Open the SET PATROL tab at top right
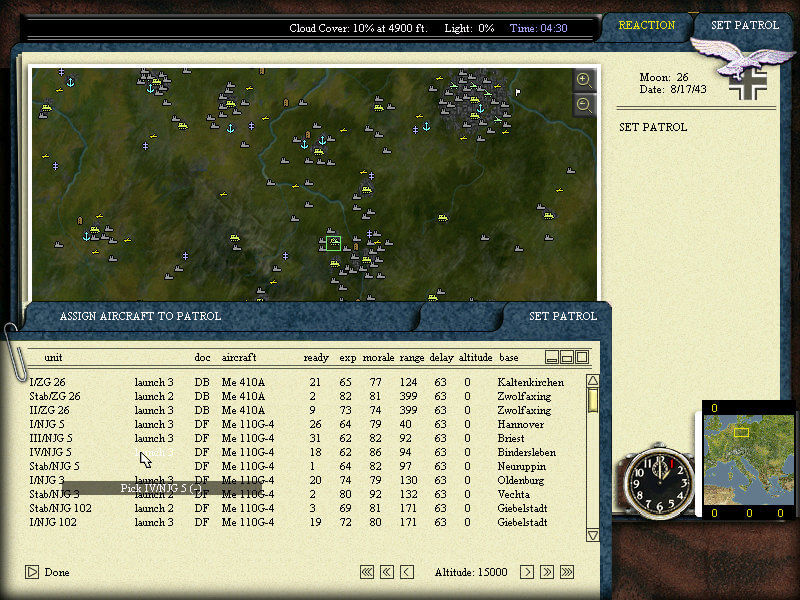This screenshot has height=600, width=800. click(745, 25)
